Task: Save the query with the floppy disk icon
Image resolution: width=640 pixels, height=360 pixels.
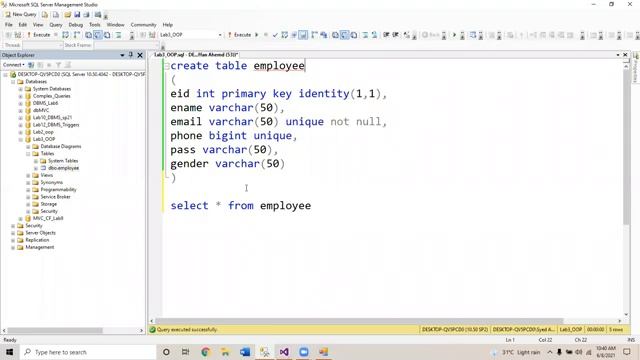Action: 77,15
